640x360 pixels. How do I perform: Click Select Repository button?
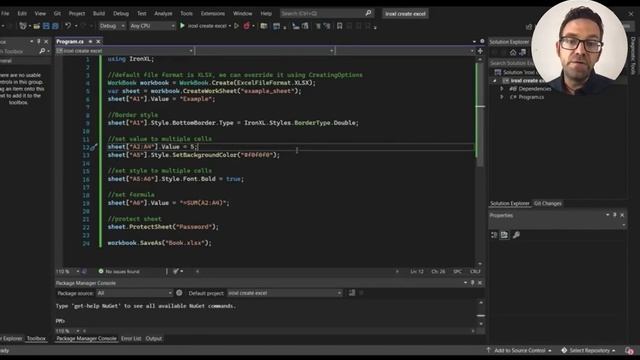(x=589, y=350)
